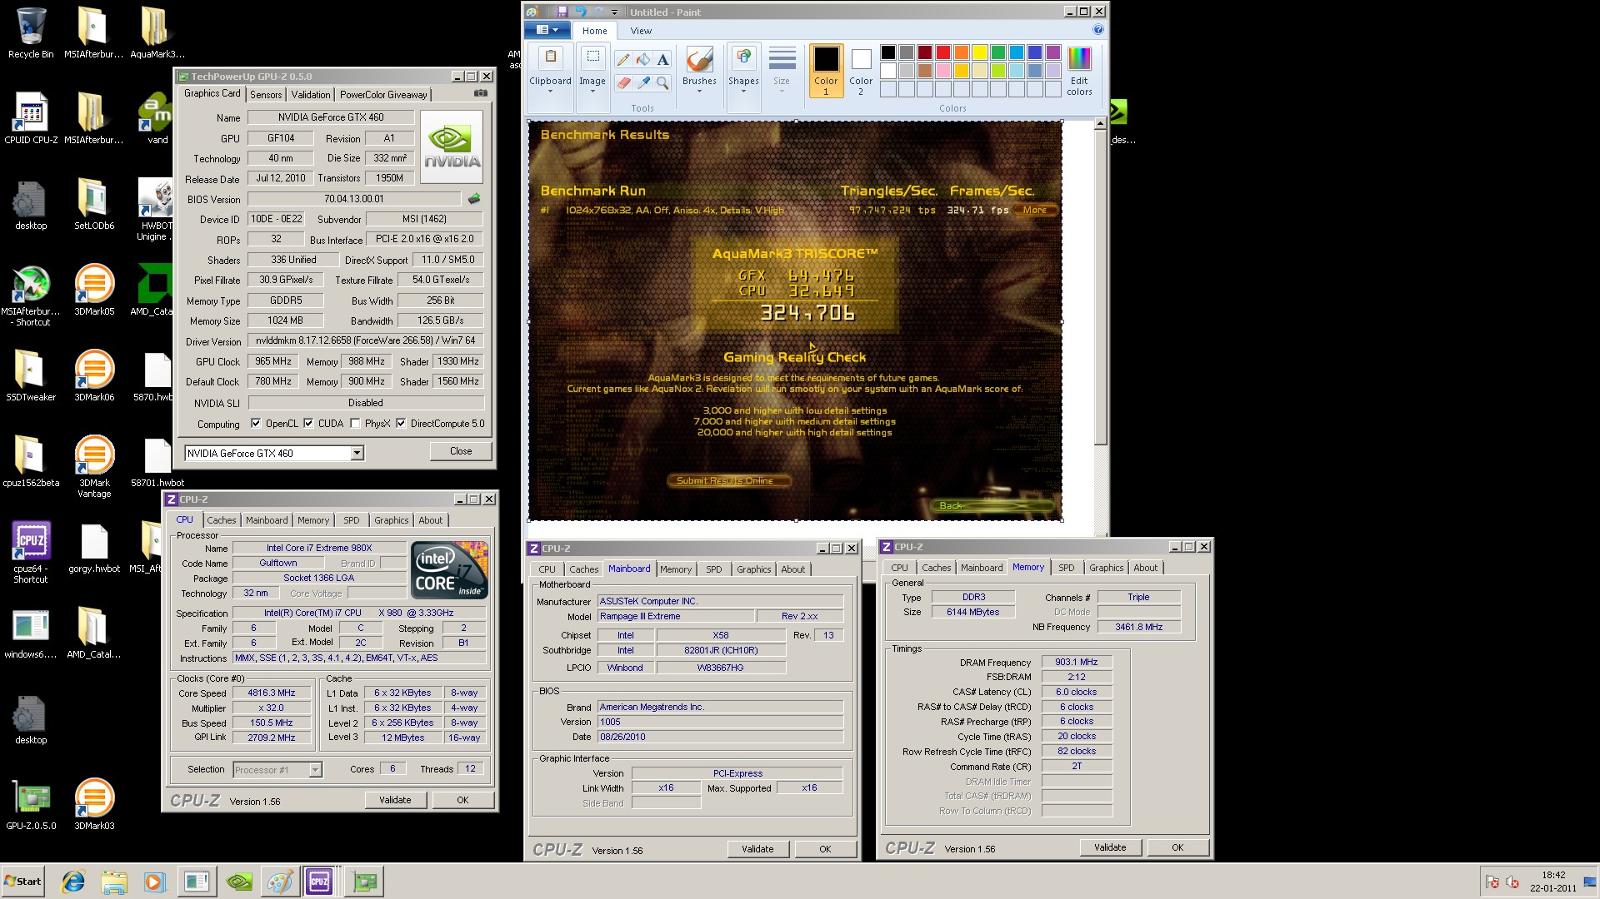The height and width of the screenshot is (899, 1600).
Task: Toggle PhysX checkbox in GPU-Z
Action: pyautogui.click(x=355, y=423)
